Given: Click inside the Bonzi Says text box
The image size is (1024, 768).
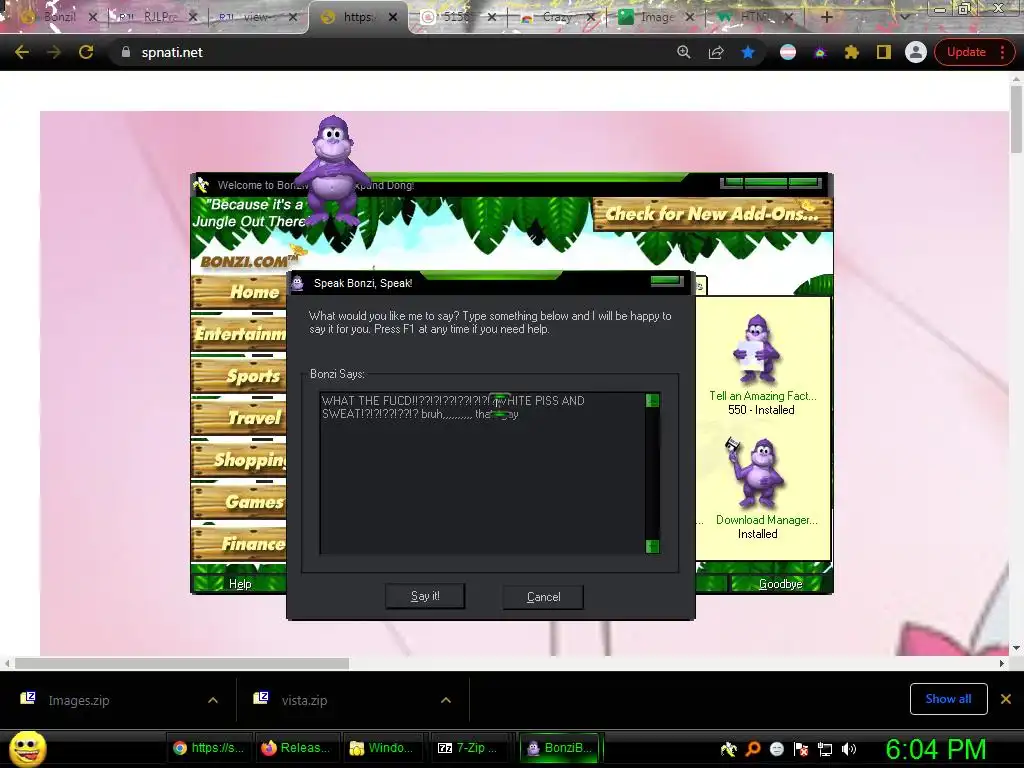Looking at the screenshot, I should (482, 473).
